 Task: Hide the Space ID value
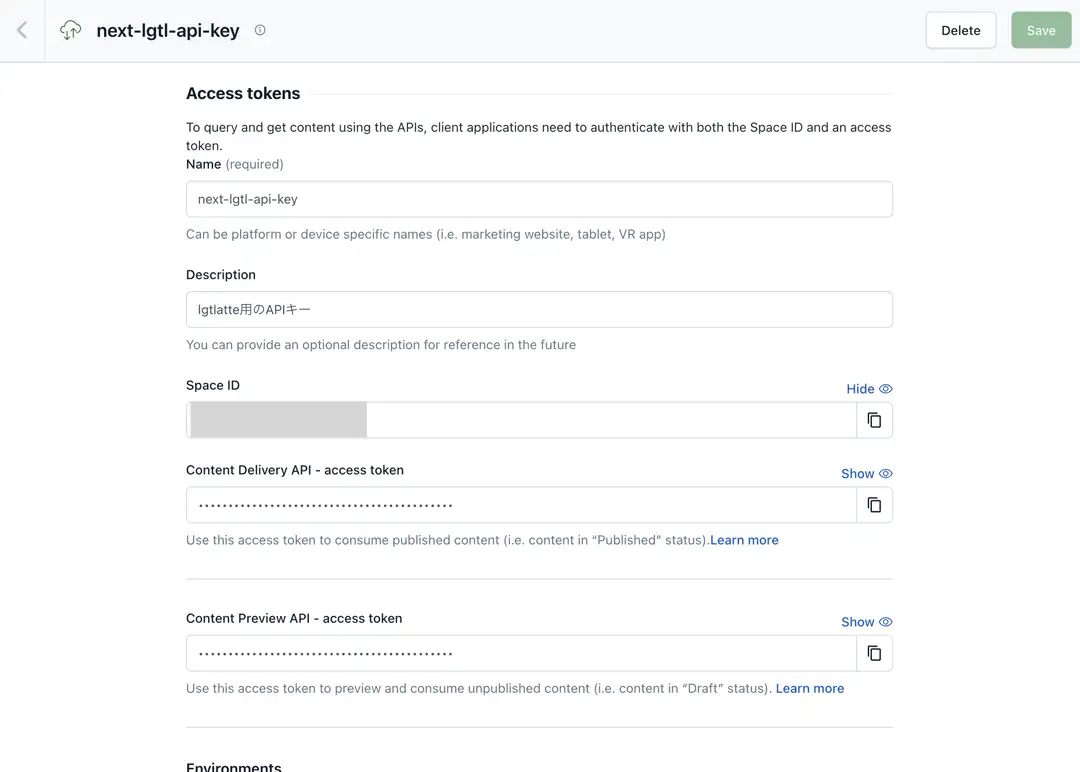coord(868,389)
